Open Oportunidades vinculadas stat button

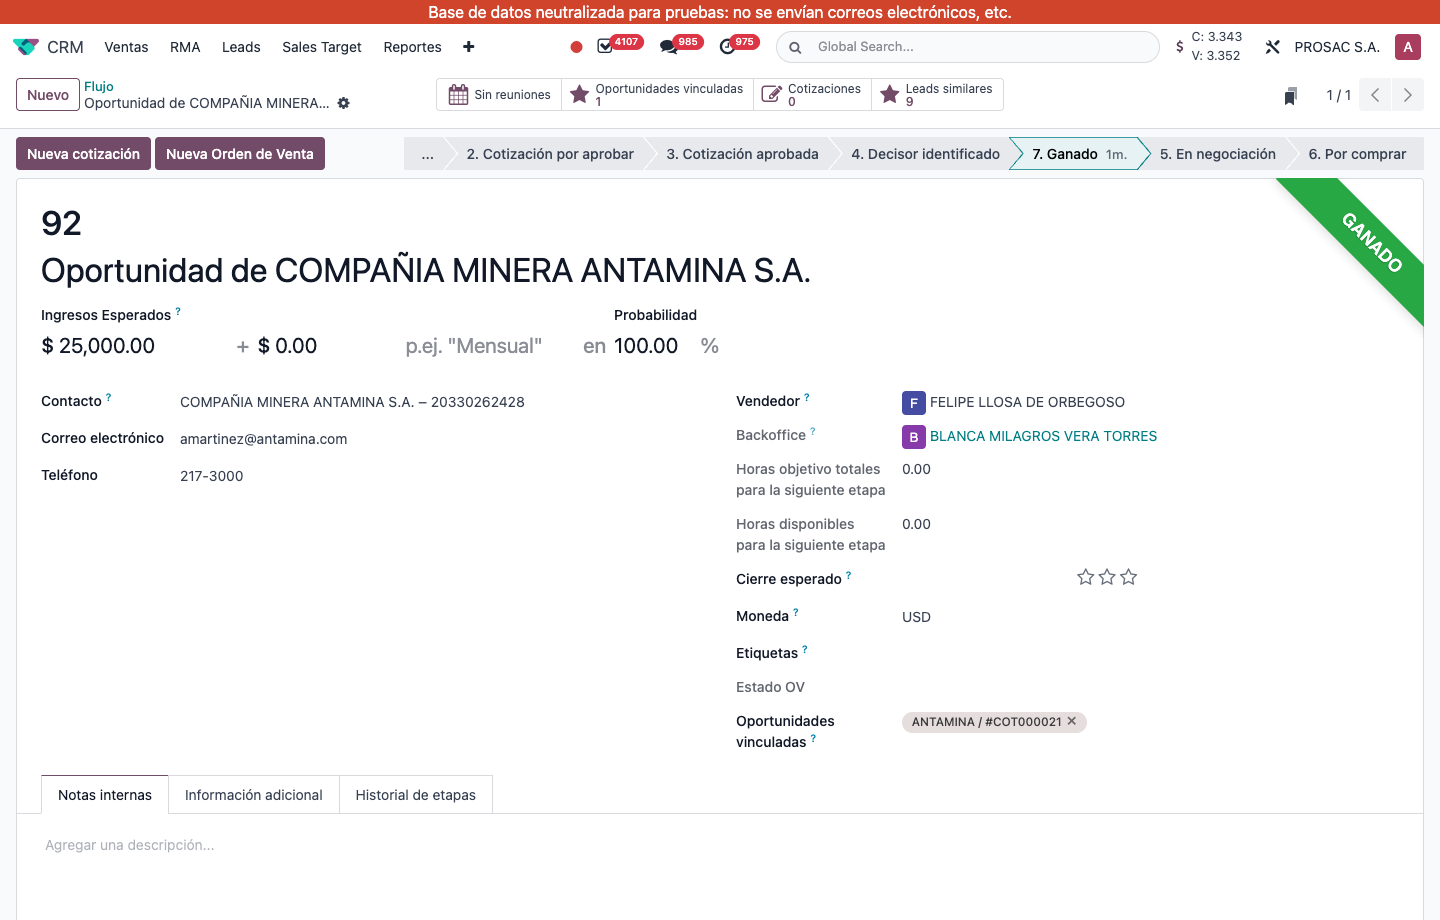[657, 95]
